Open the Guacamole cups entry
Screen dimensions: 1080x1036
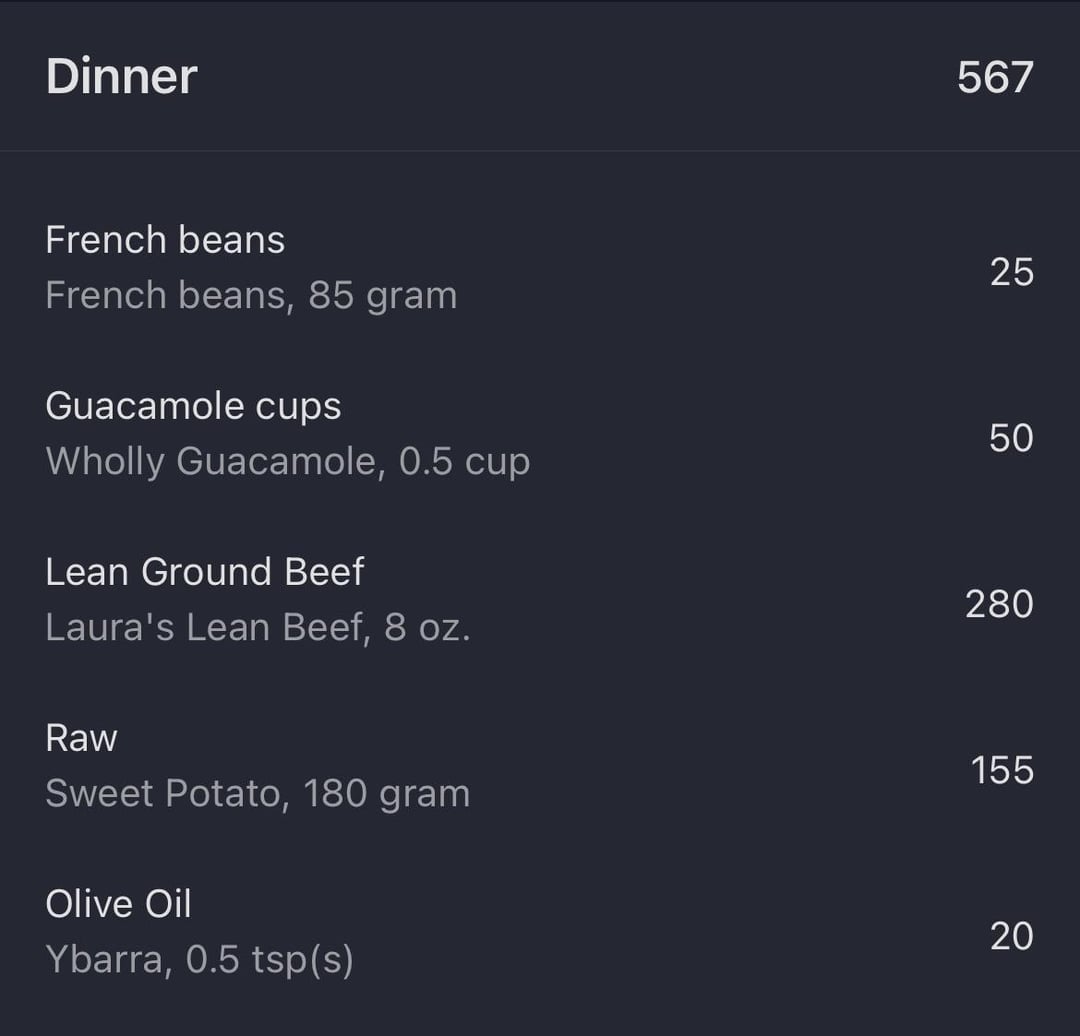[193, 406]
